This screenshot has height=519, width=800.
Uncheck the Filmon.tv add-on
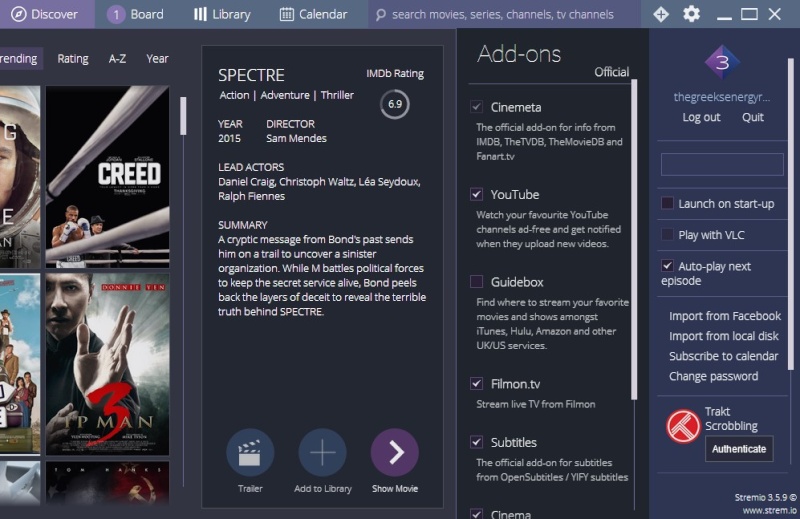[x=477, y=383]
